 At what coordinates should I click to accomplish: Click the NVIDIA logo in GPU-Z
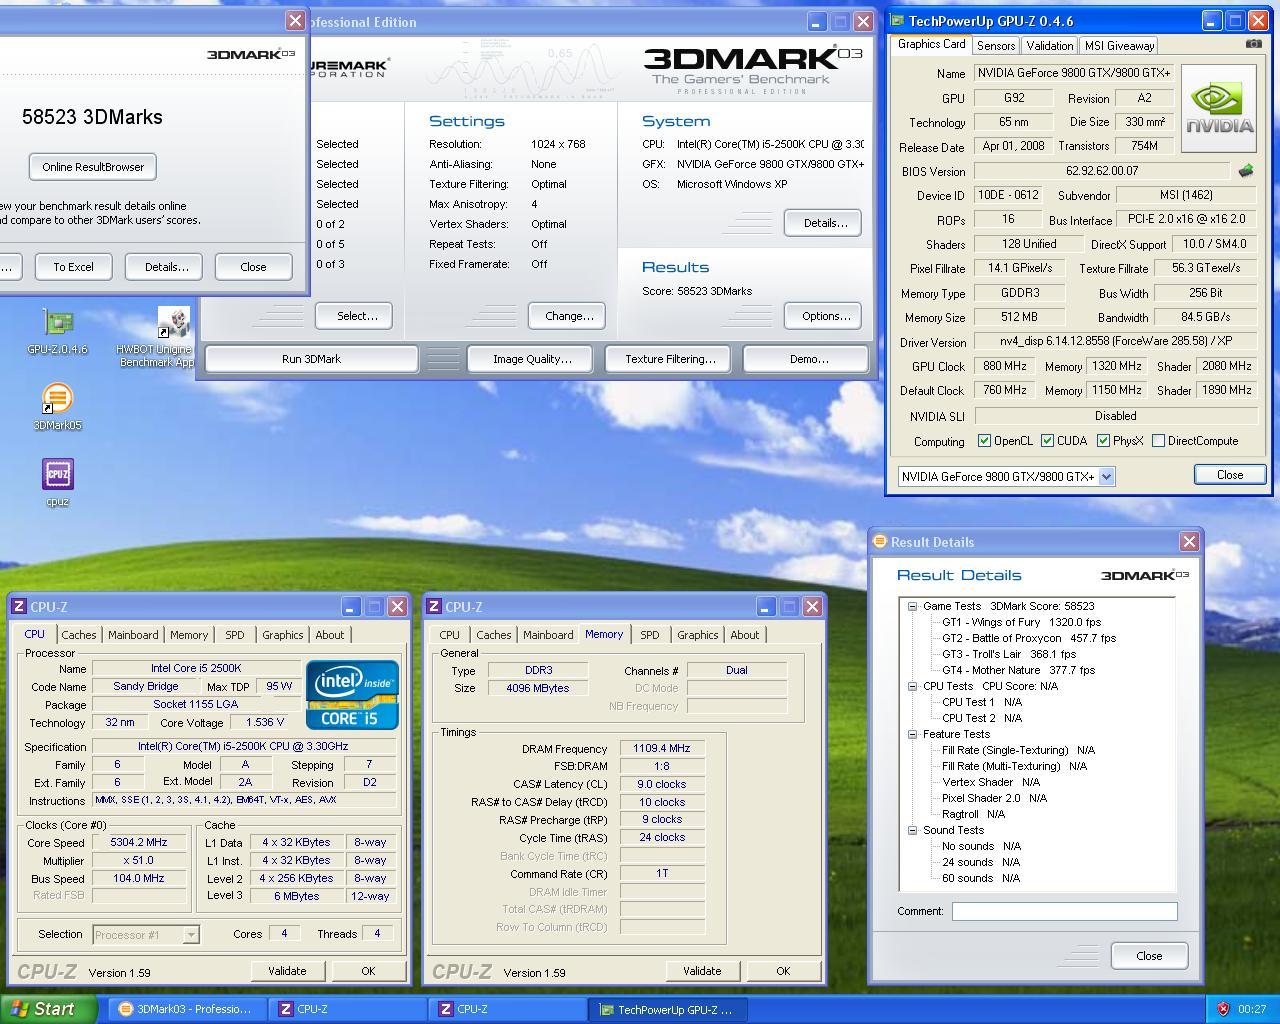coord(1219,109)
